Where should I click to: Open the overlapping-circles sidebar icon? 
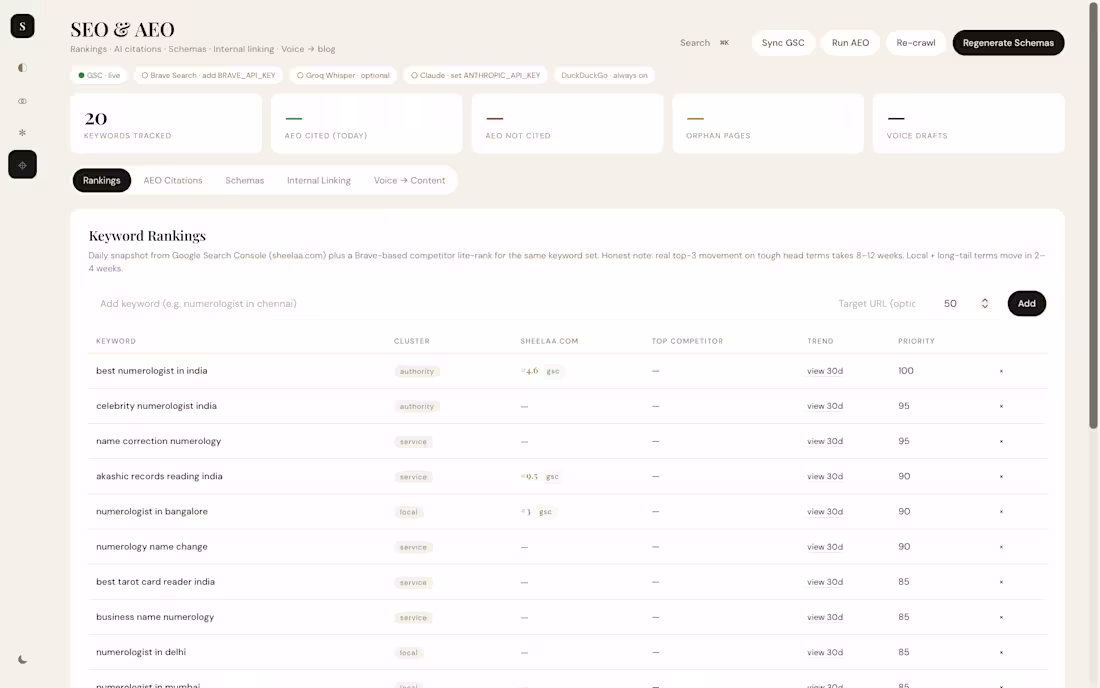(x=22, y=101)
